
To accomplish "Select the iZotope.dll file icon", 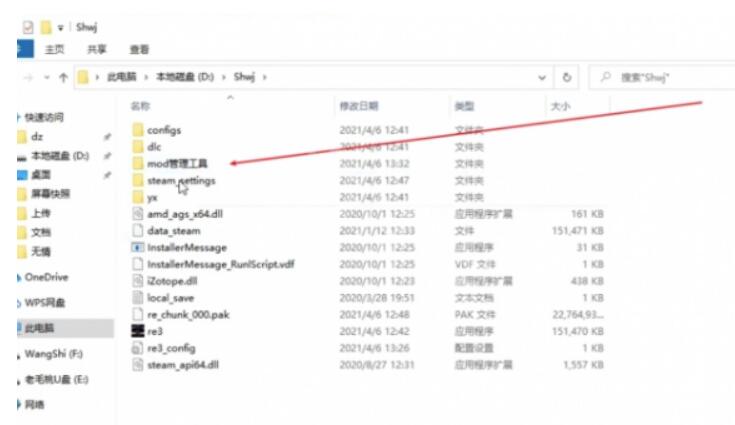I will tap(137, 281).
